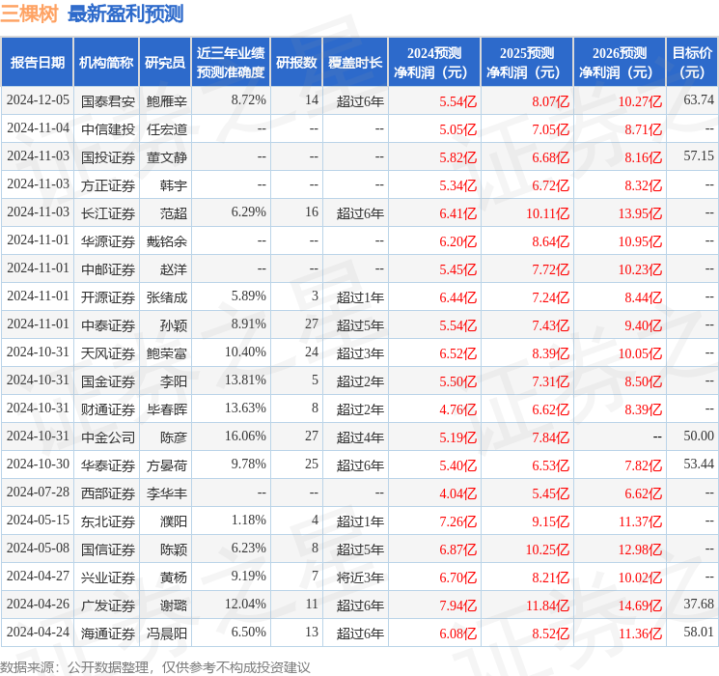Viewport: 719px width, 676px height.
Task: Click accuracy value 5.89%
Action: (x=249, y=296)
